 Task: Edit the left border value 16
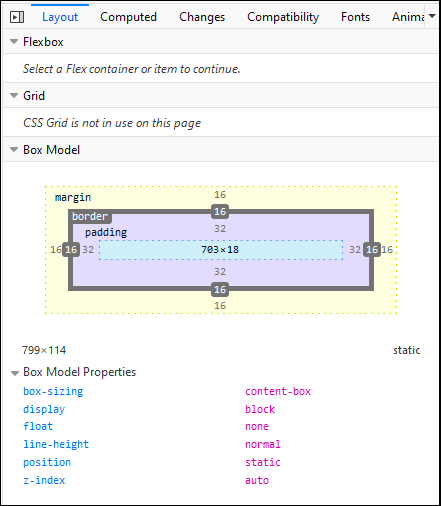71,249
